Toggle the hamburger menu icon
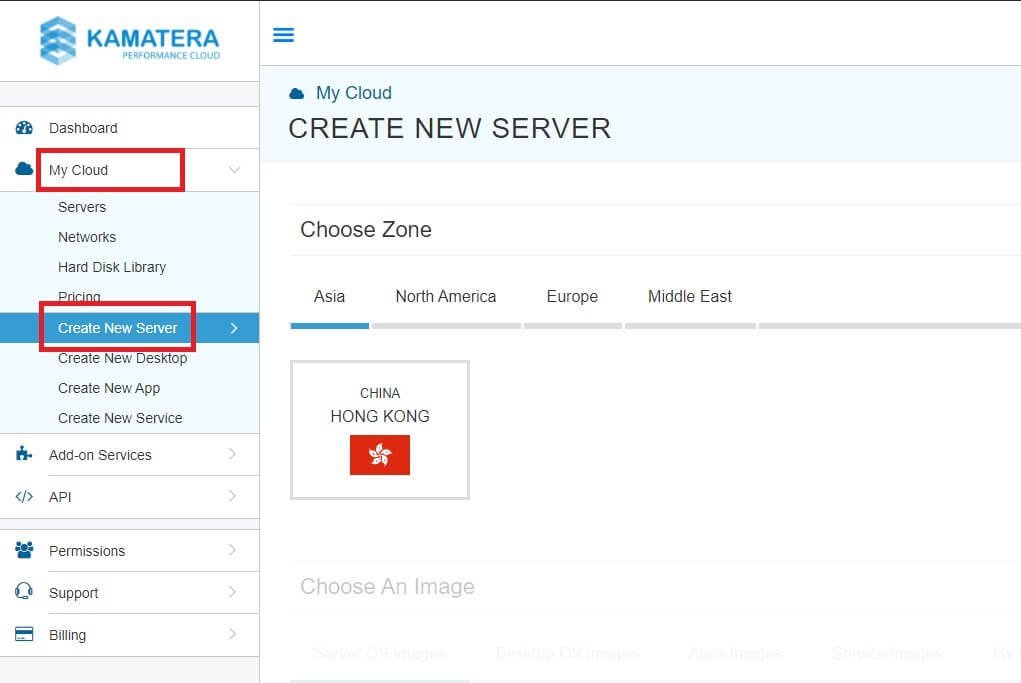Screen dimensions: 1021x683 (283, 35)
